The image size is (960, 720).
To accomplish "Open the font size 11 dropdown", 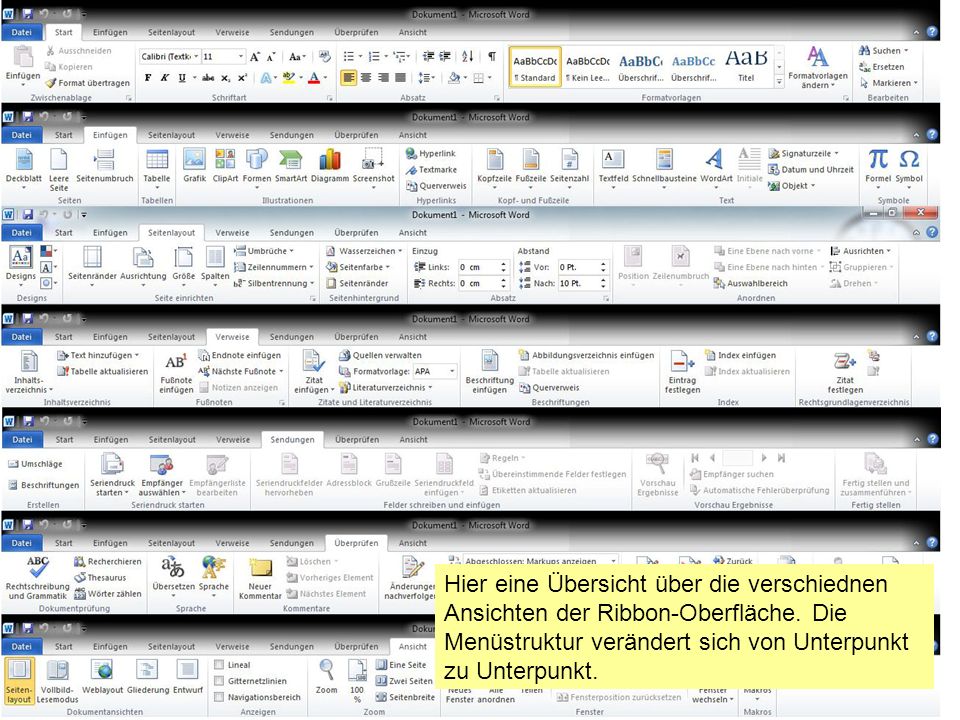I will point(241,56).
